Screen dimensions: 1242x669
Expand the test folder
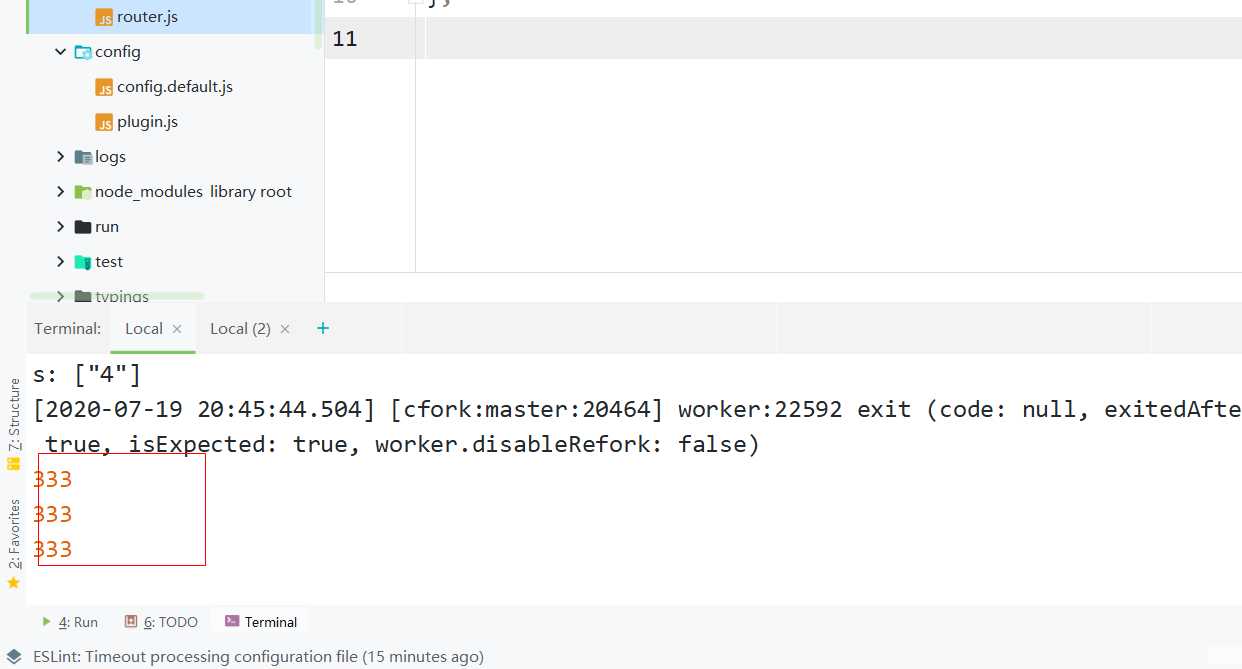61,262
